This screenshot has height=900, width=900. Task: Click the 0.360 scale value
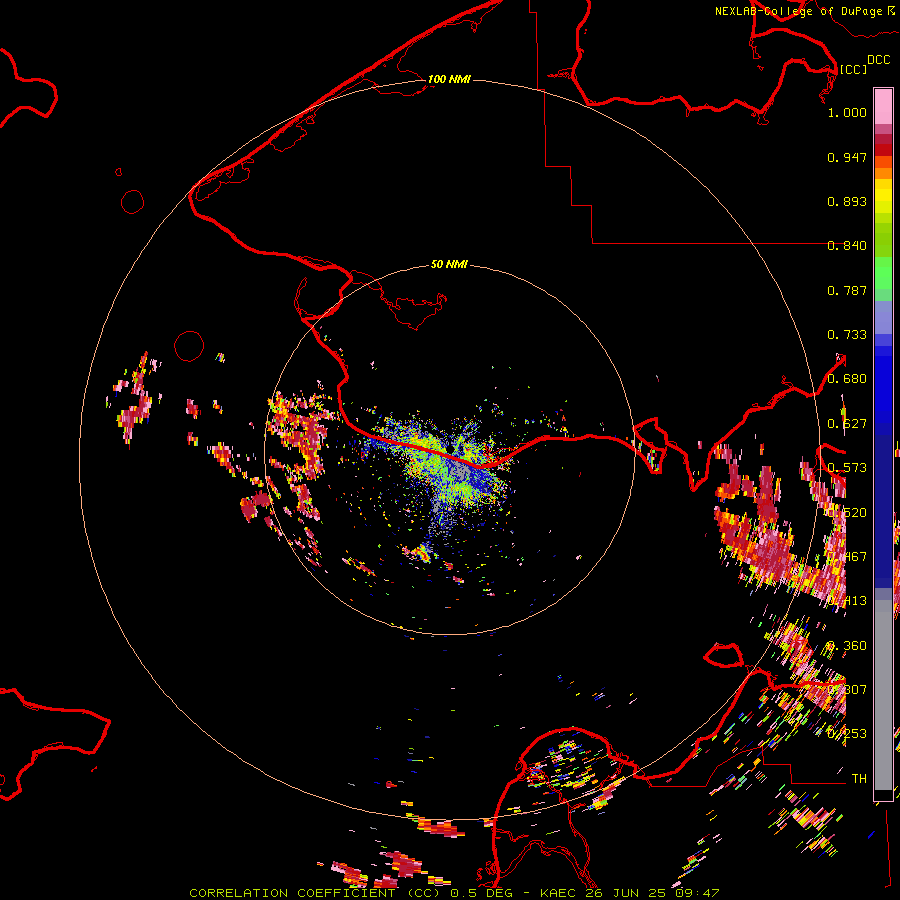click(847, 646)
